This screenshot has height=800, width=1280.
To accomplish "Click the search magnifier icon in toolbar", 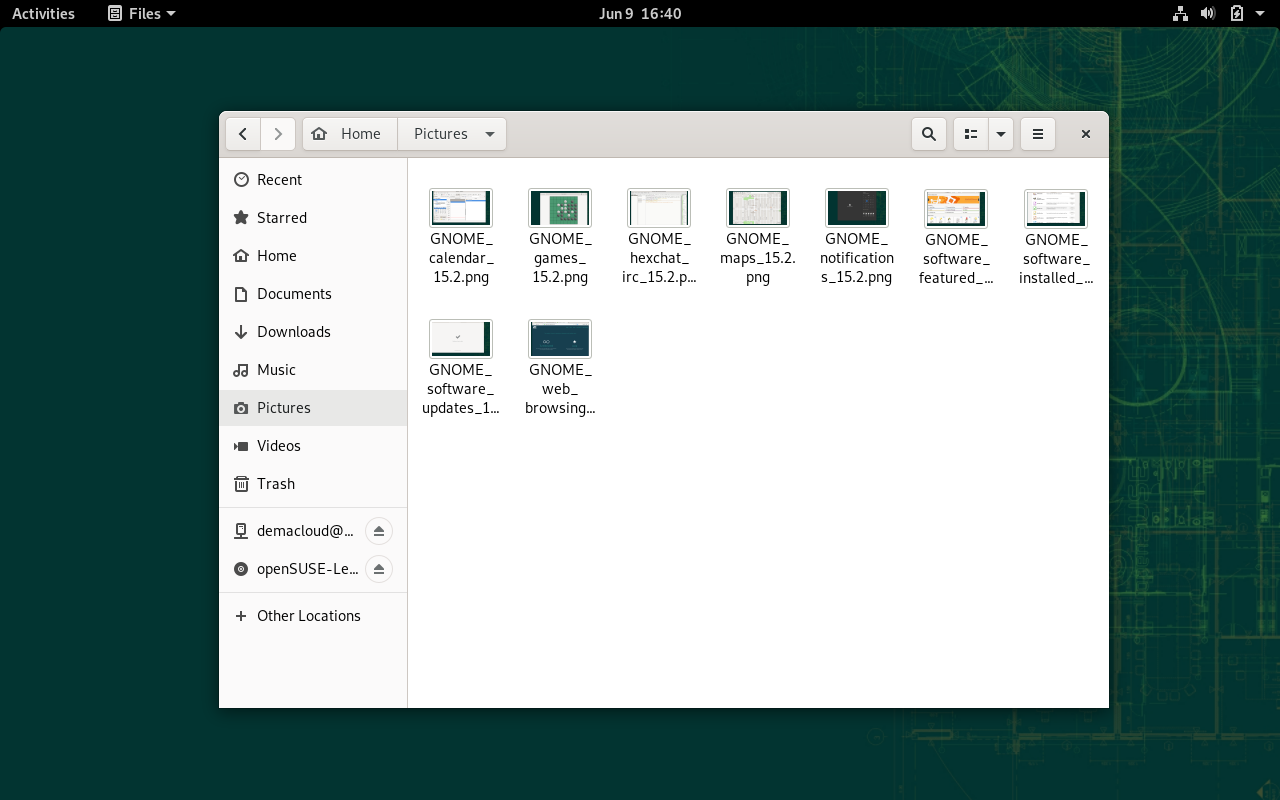I will coord(929,134).
